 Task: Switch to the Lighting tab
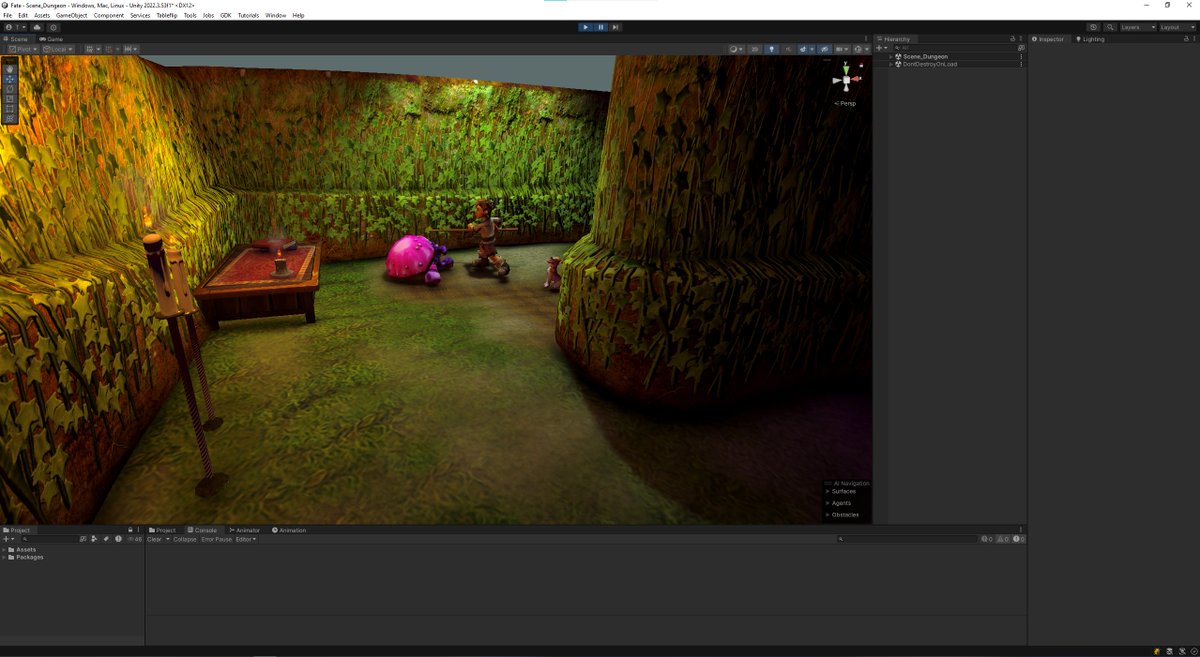(x=1090, y=39)
